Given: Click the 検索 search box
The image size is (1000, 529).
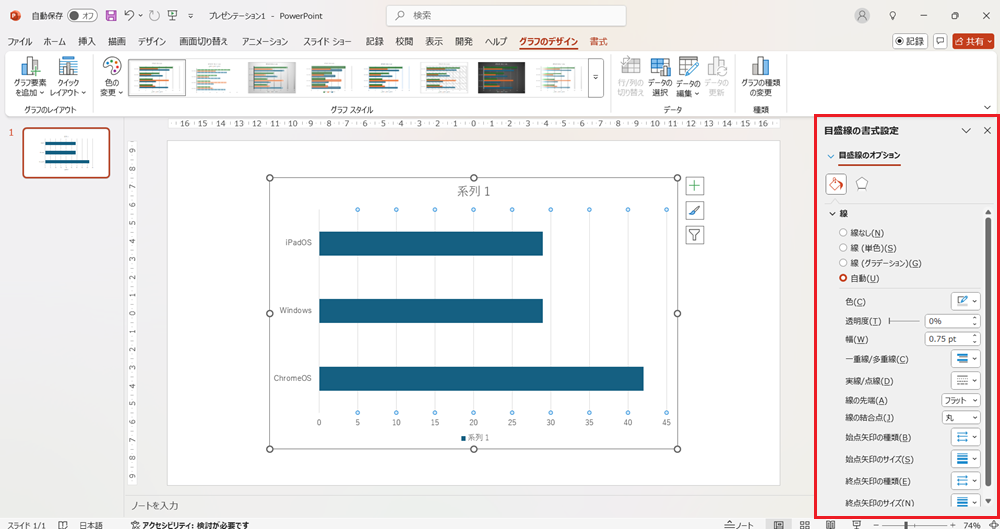Looking at the screenshot, I should (x=506, y=15).
